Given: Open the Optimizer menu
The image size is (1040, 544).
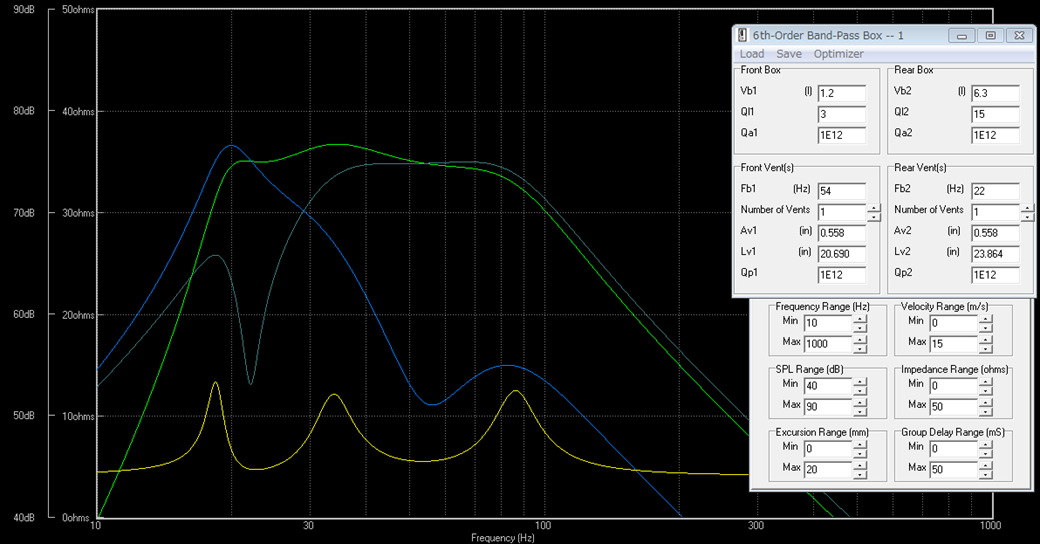Looking at the screenshot, I should [838, 54].
